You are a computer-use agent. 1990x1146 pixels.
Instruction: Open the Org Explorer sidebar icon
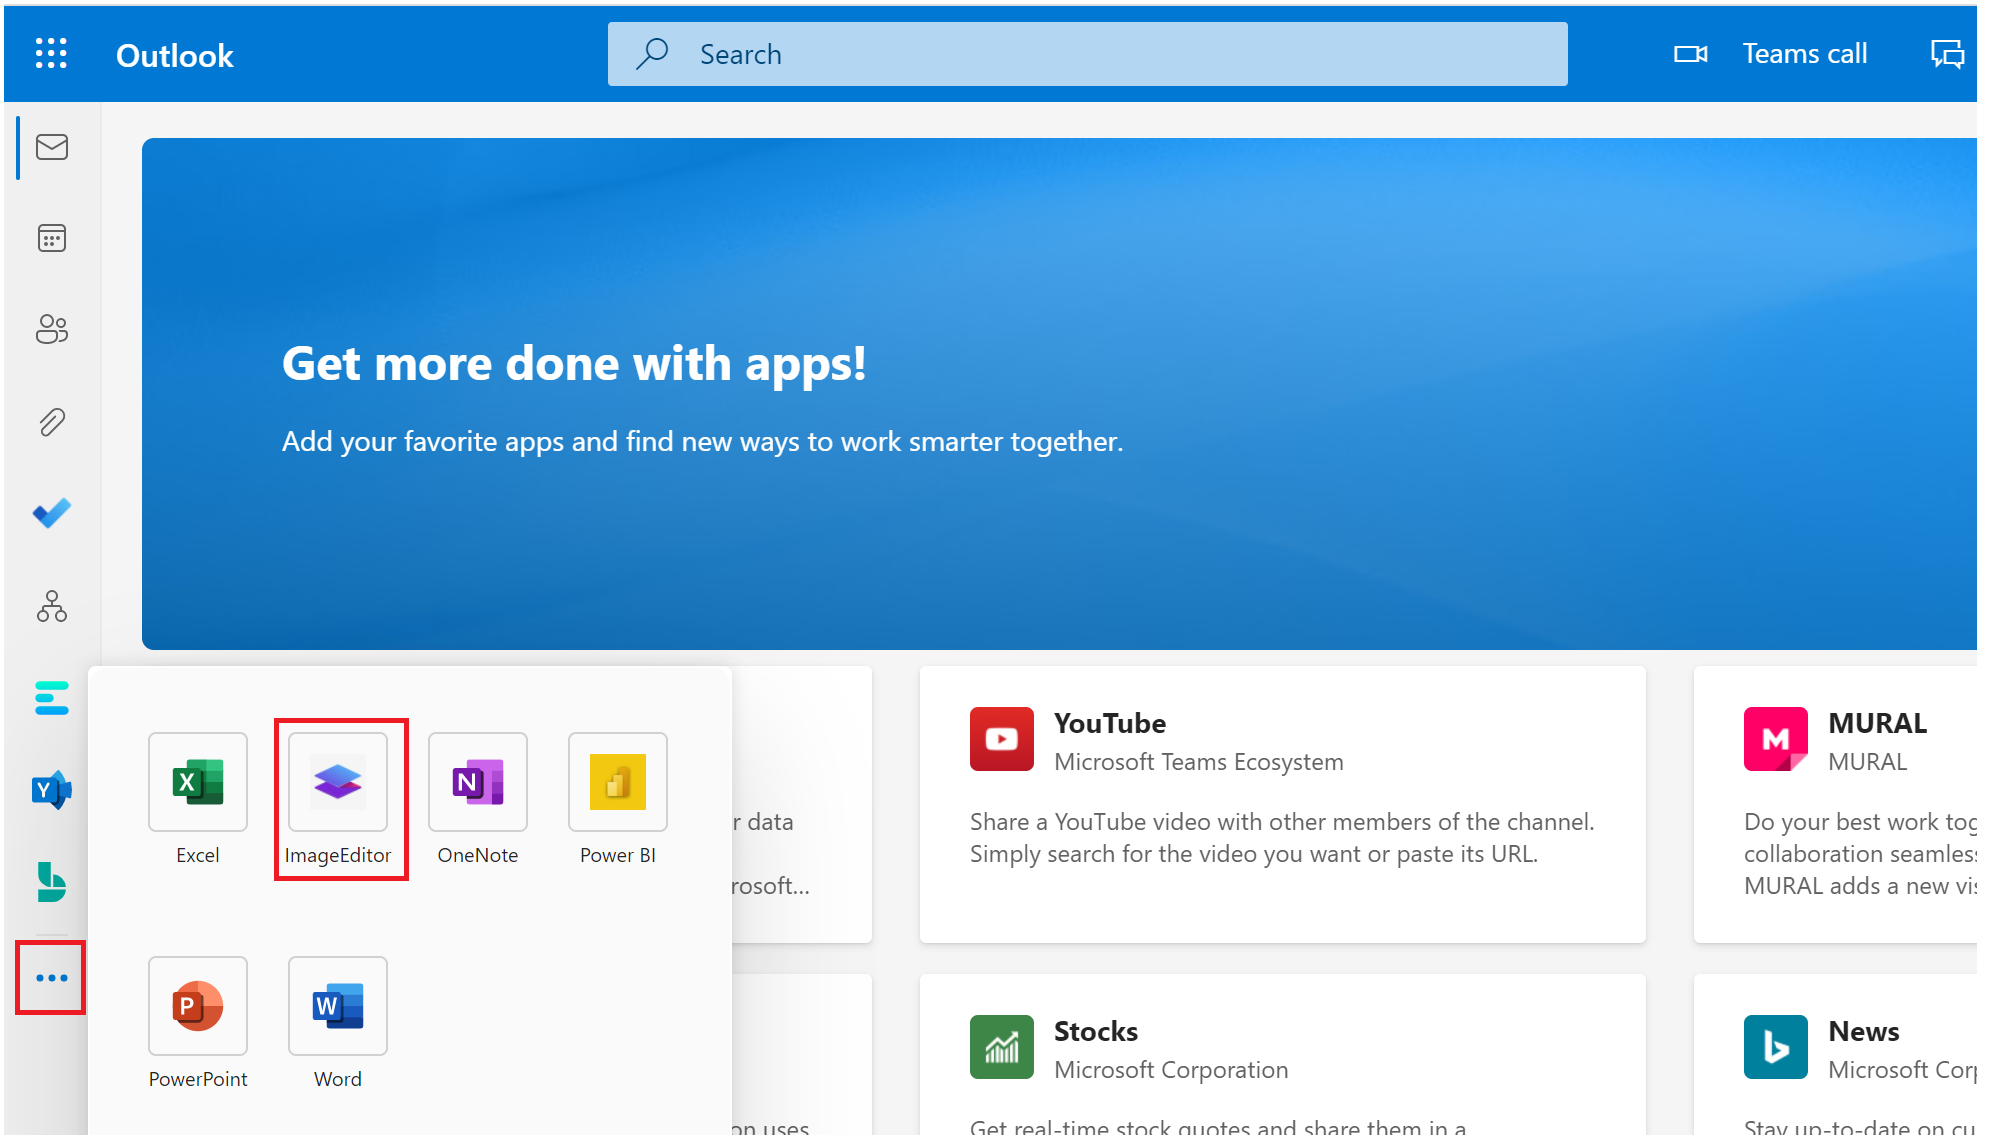(52, 606)
